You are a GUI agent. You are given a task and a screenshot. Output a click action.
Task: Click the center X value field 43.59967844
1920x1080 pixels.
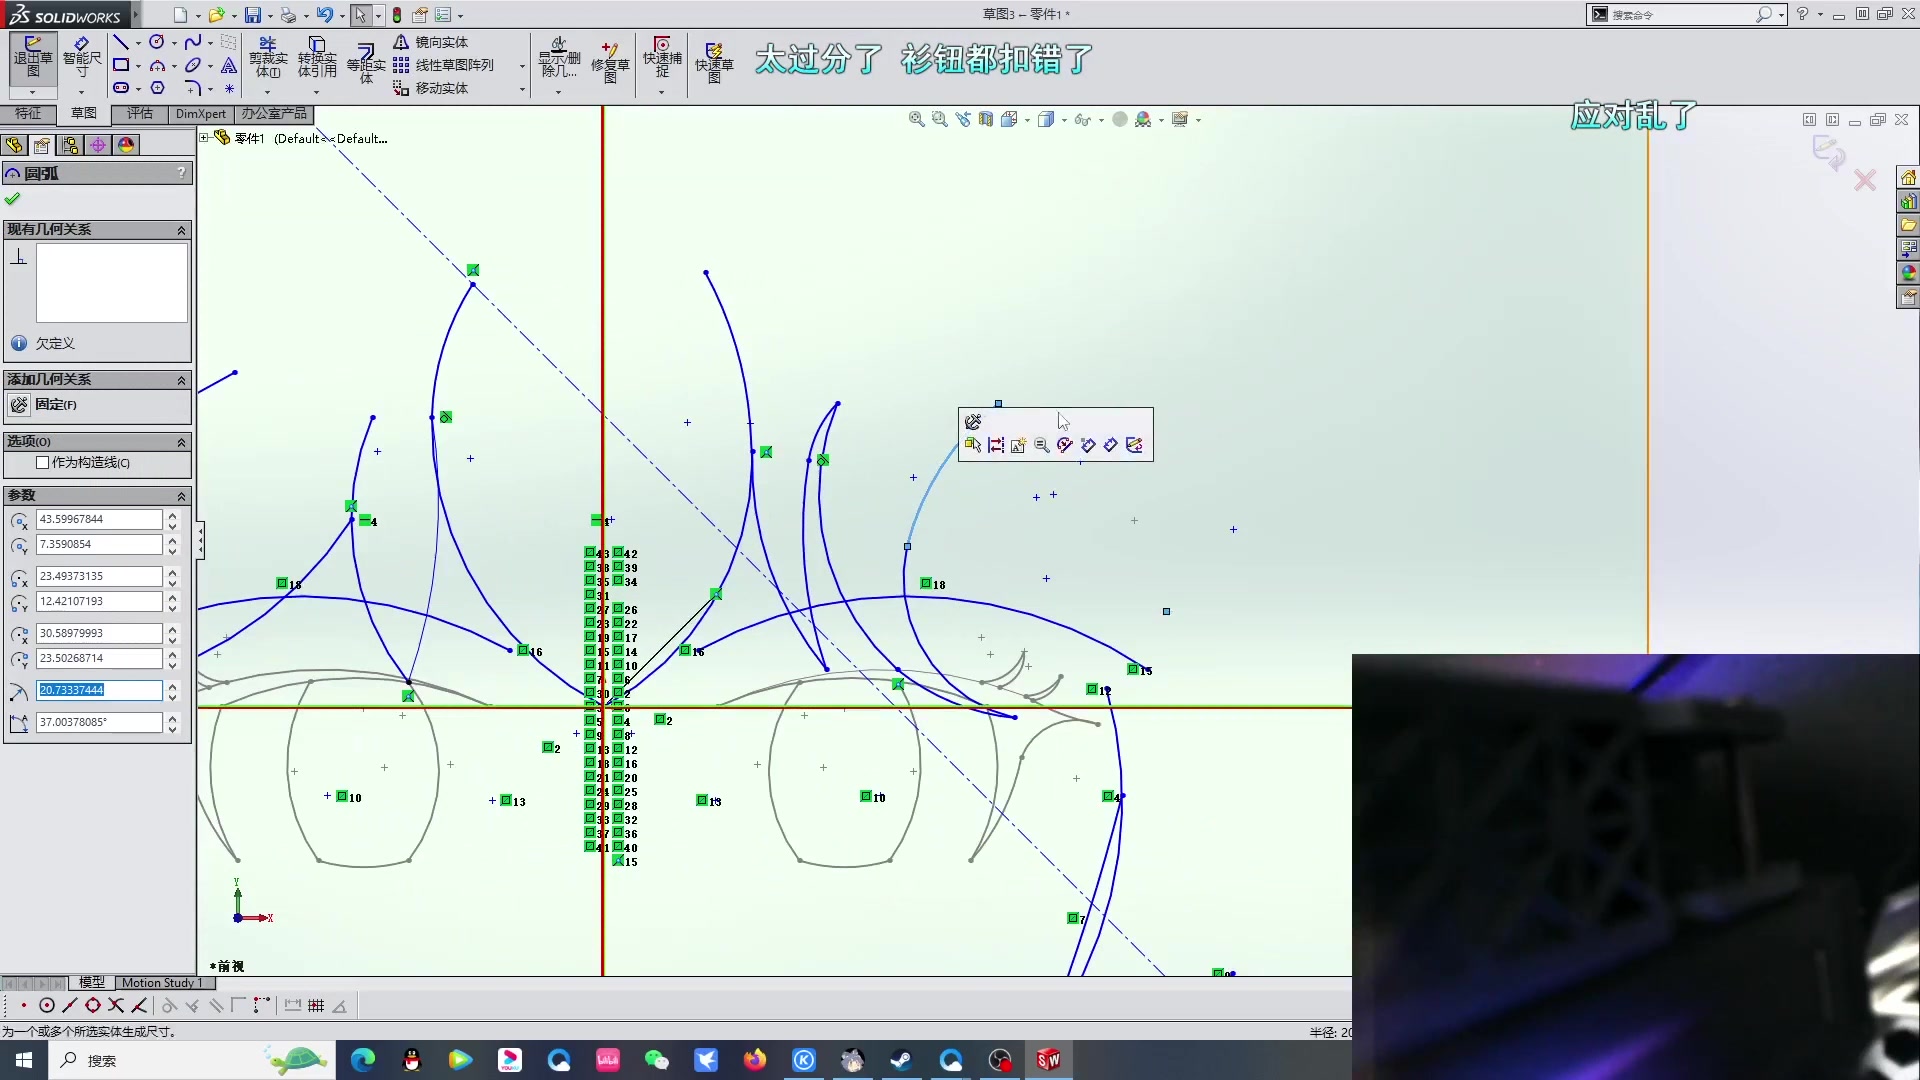tap(98, 519)
